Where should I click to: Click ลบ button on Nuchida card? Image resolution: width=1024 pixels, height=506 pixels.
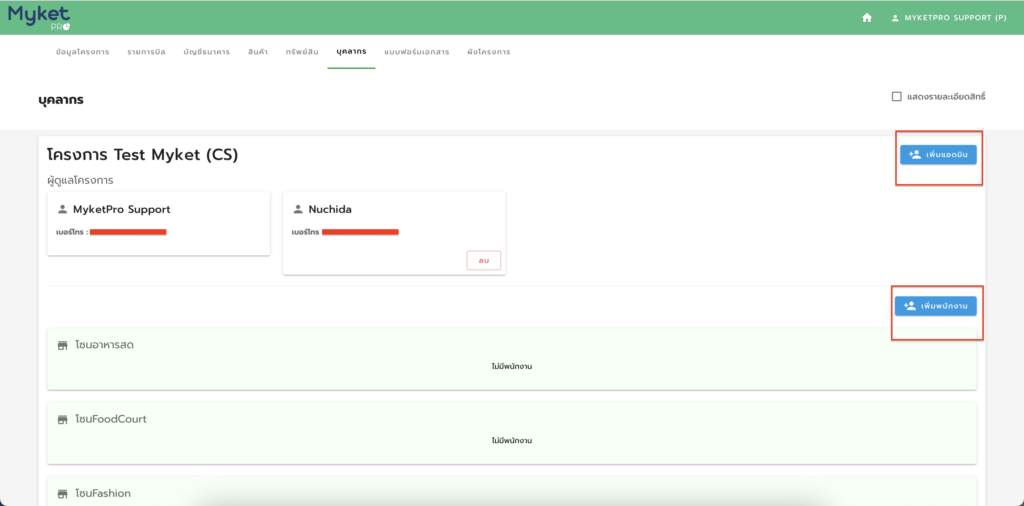(483, 261)
